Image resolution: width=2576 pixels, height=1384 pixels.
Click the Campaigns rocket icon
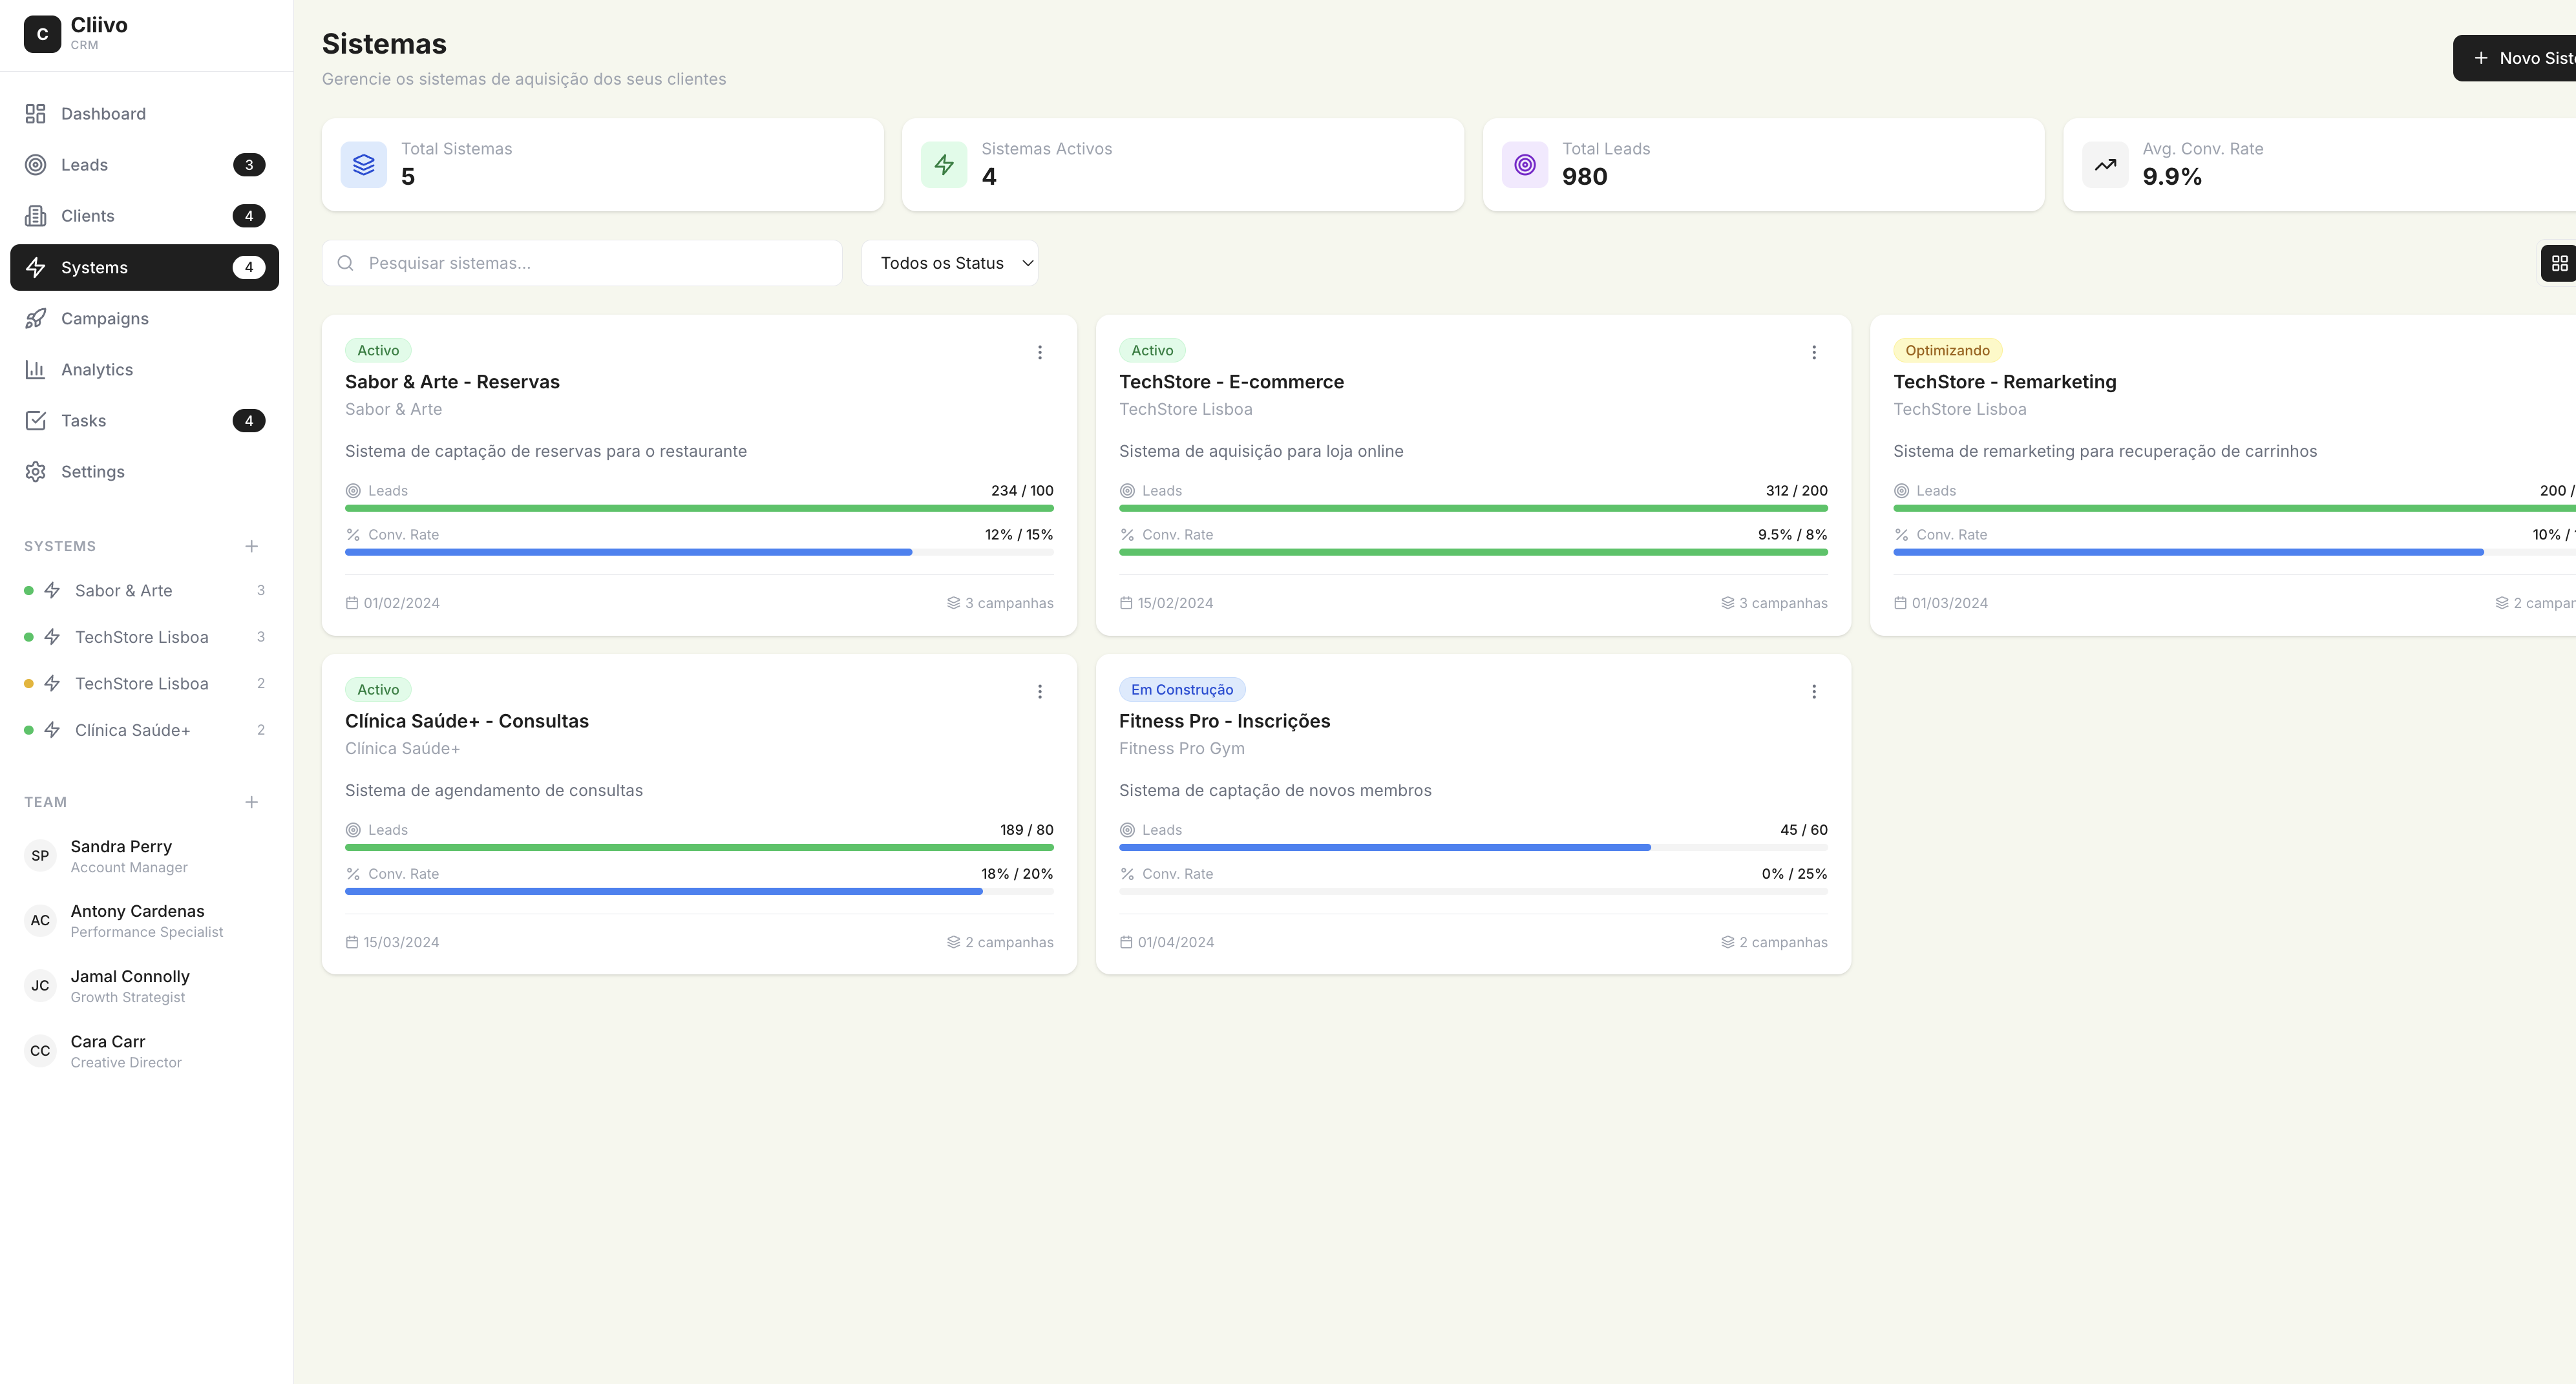click(36, 319)
